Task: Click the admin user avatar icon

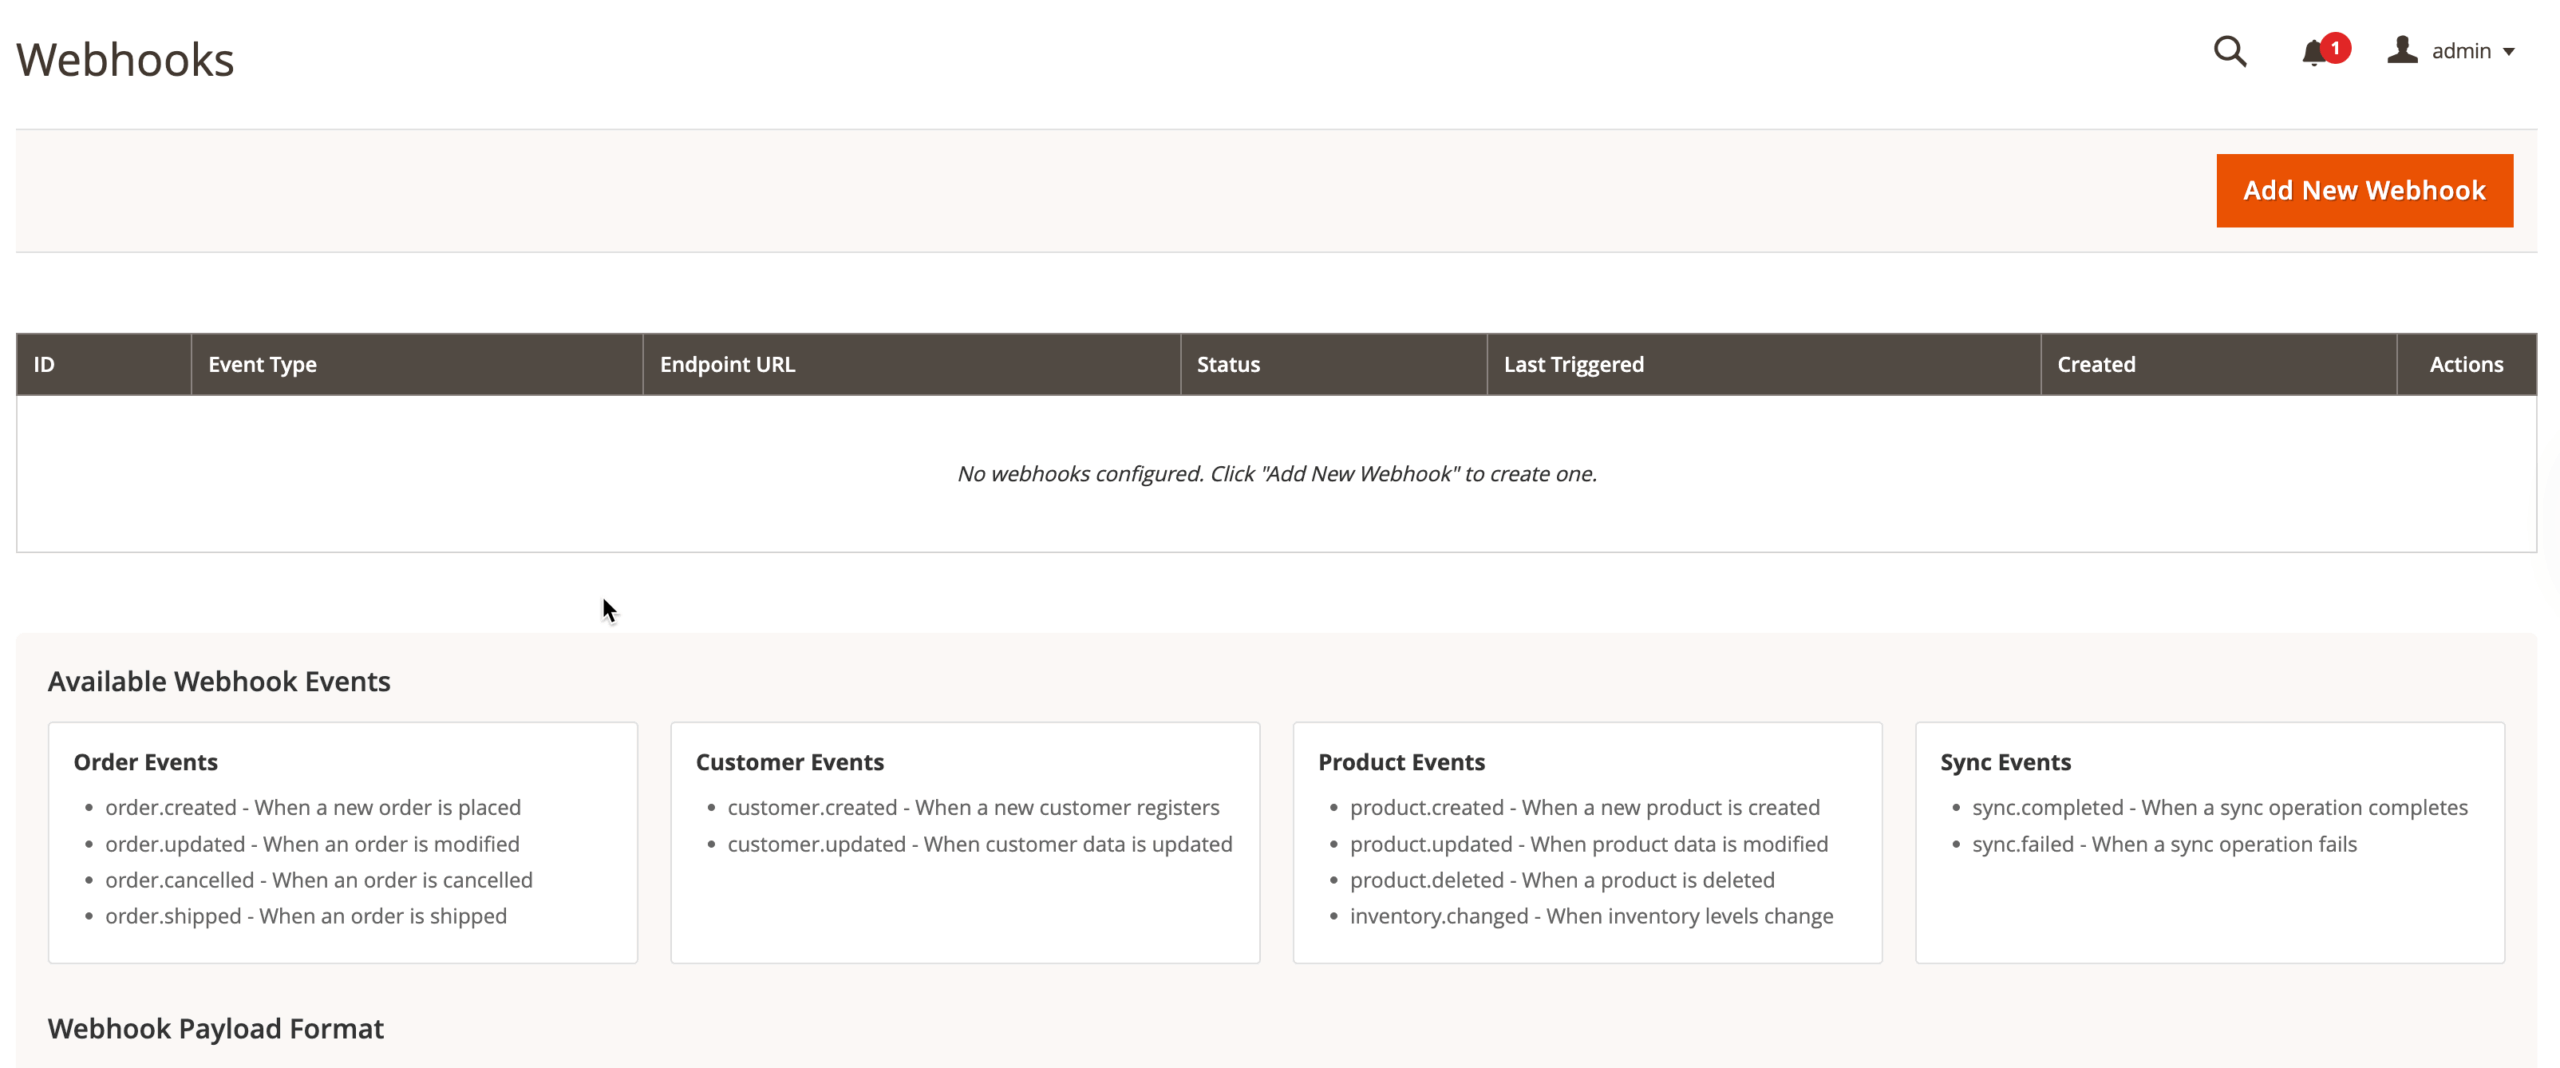Action: point(2401,50)
